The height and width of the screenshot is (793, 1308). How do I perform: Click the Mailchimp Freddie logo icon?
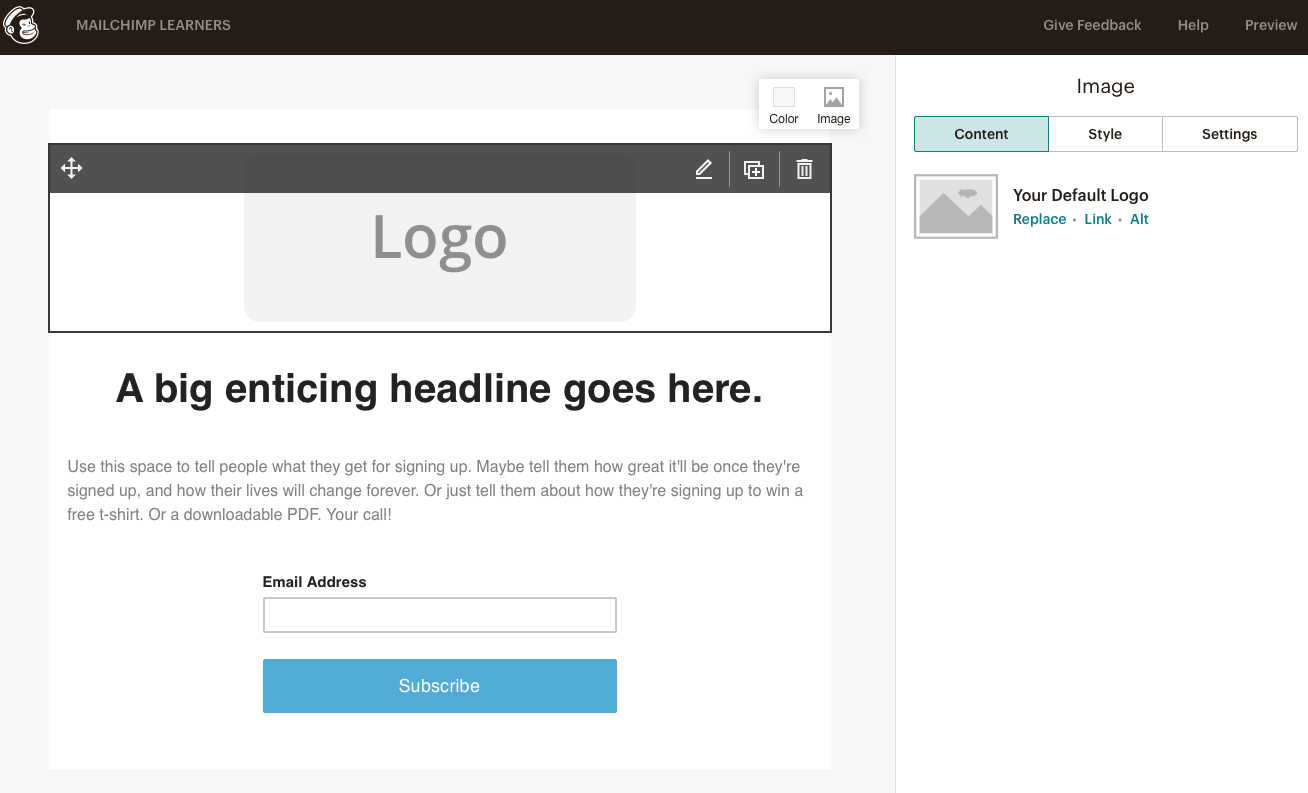coord(21,25)
